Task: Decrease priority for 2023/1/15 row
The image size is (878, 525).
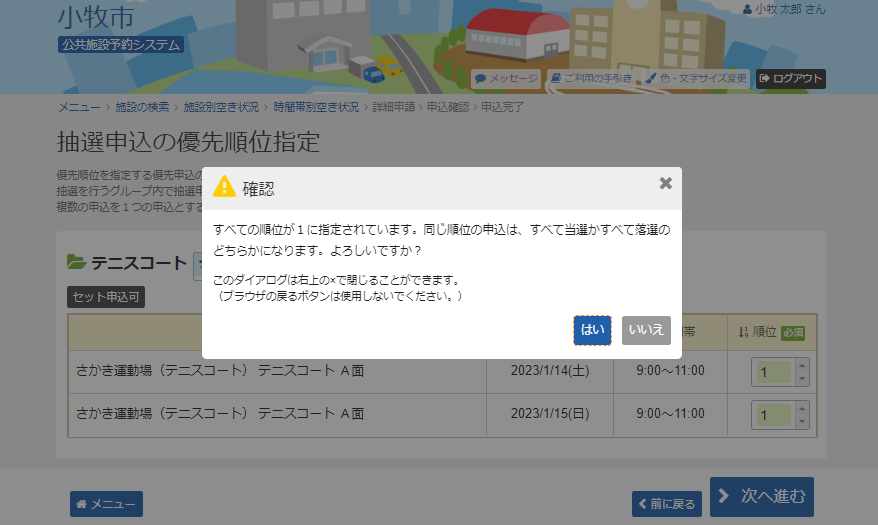Action: (802, 422)
